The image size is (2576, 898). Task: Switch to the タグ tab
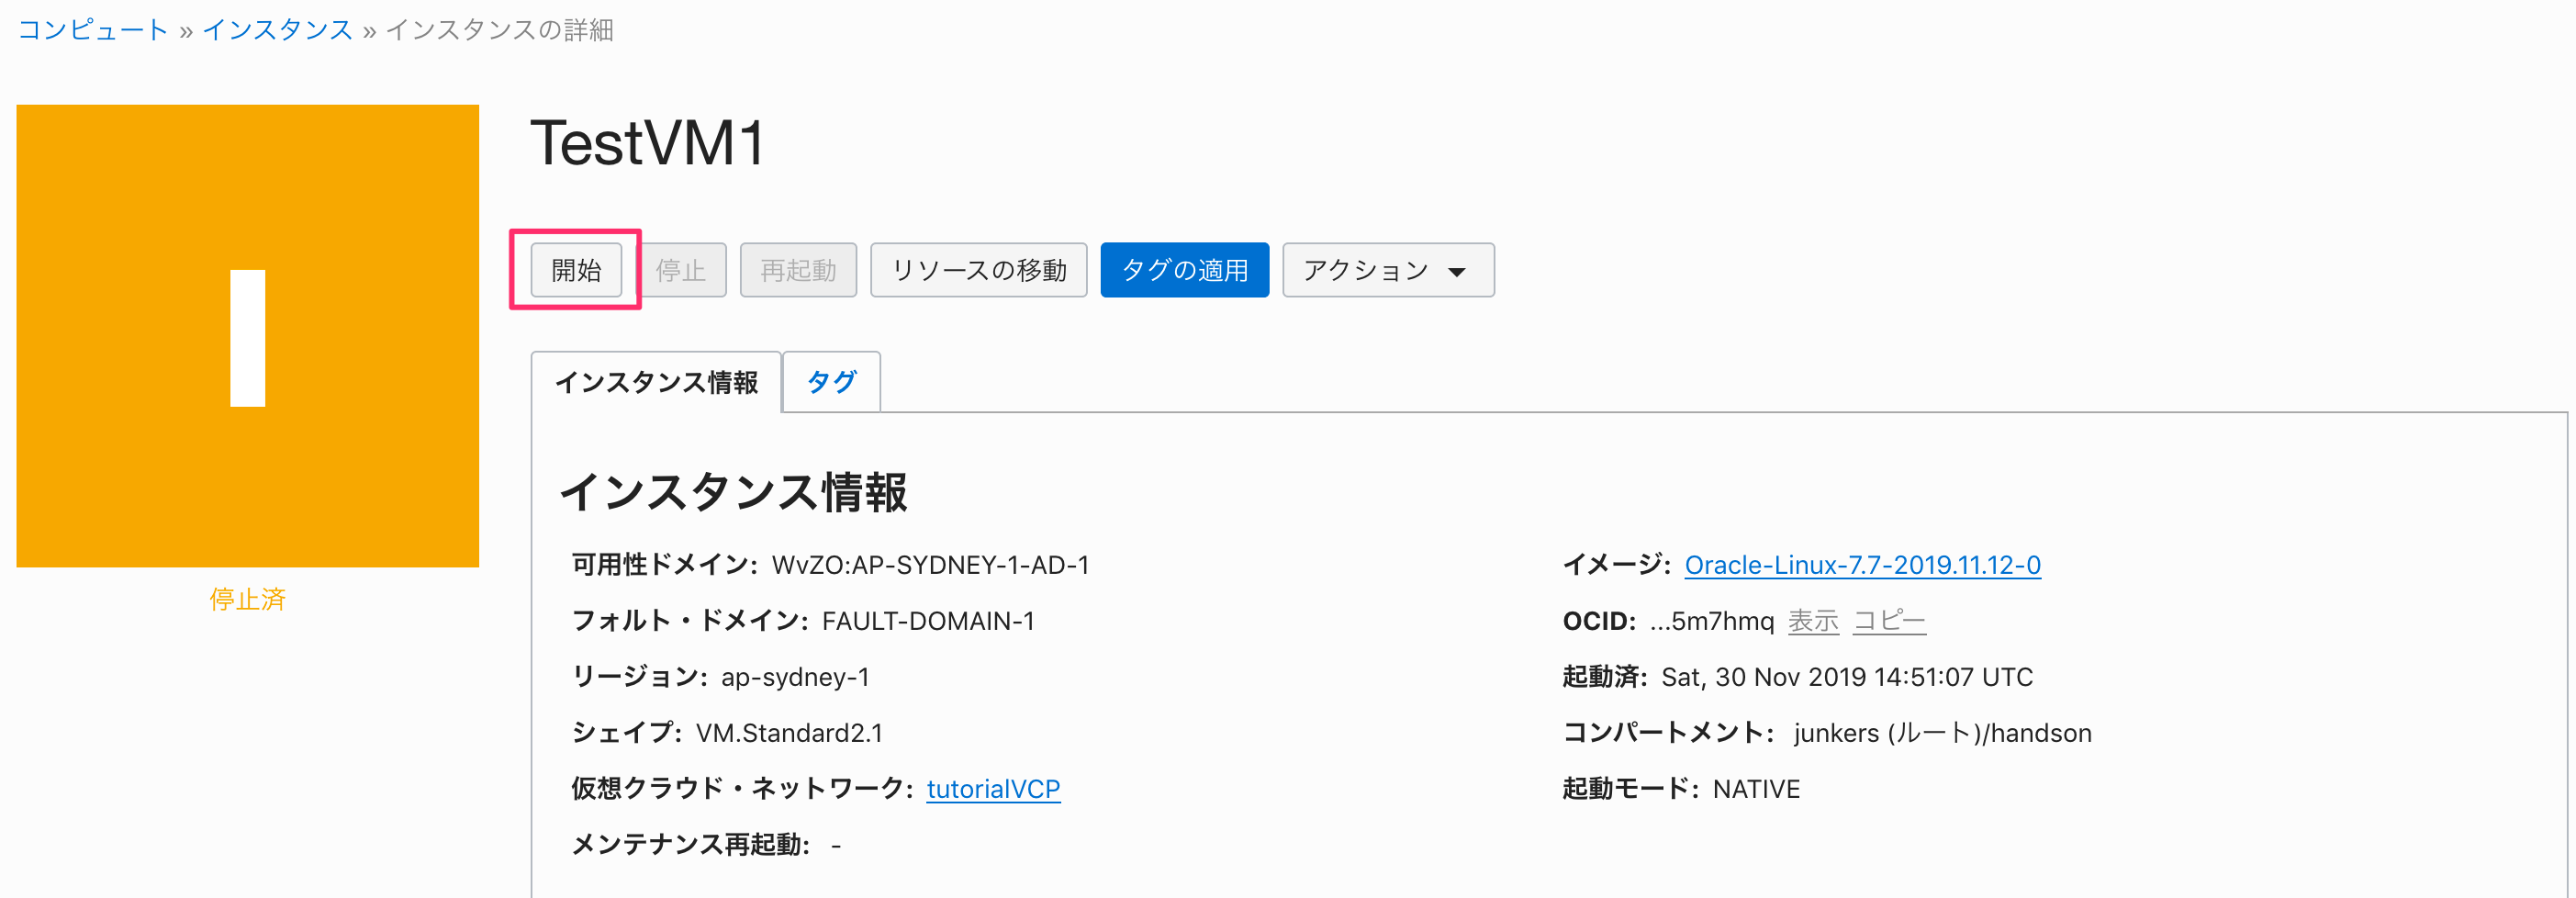[831, 382]
